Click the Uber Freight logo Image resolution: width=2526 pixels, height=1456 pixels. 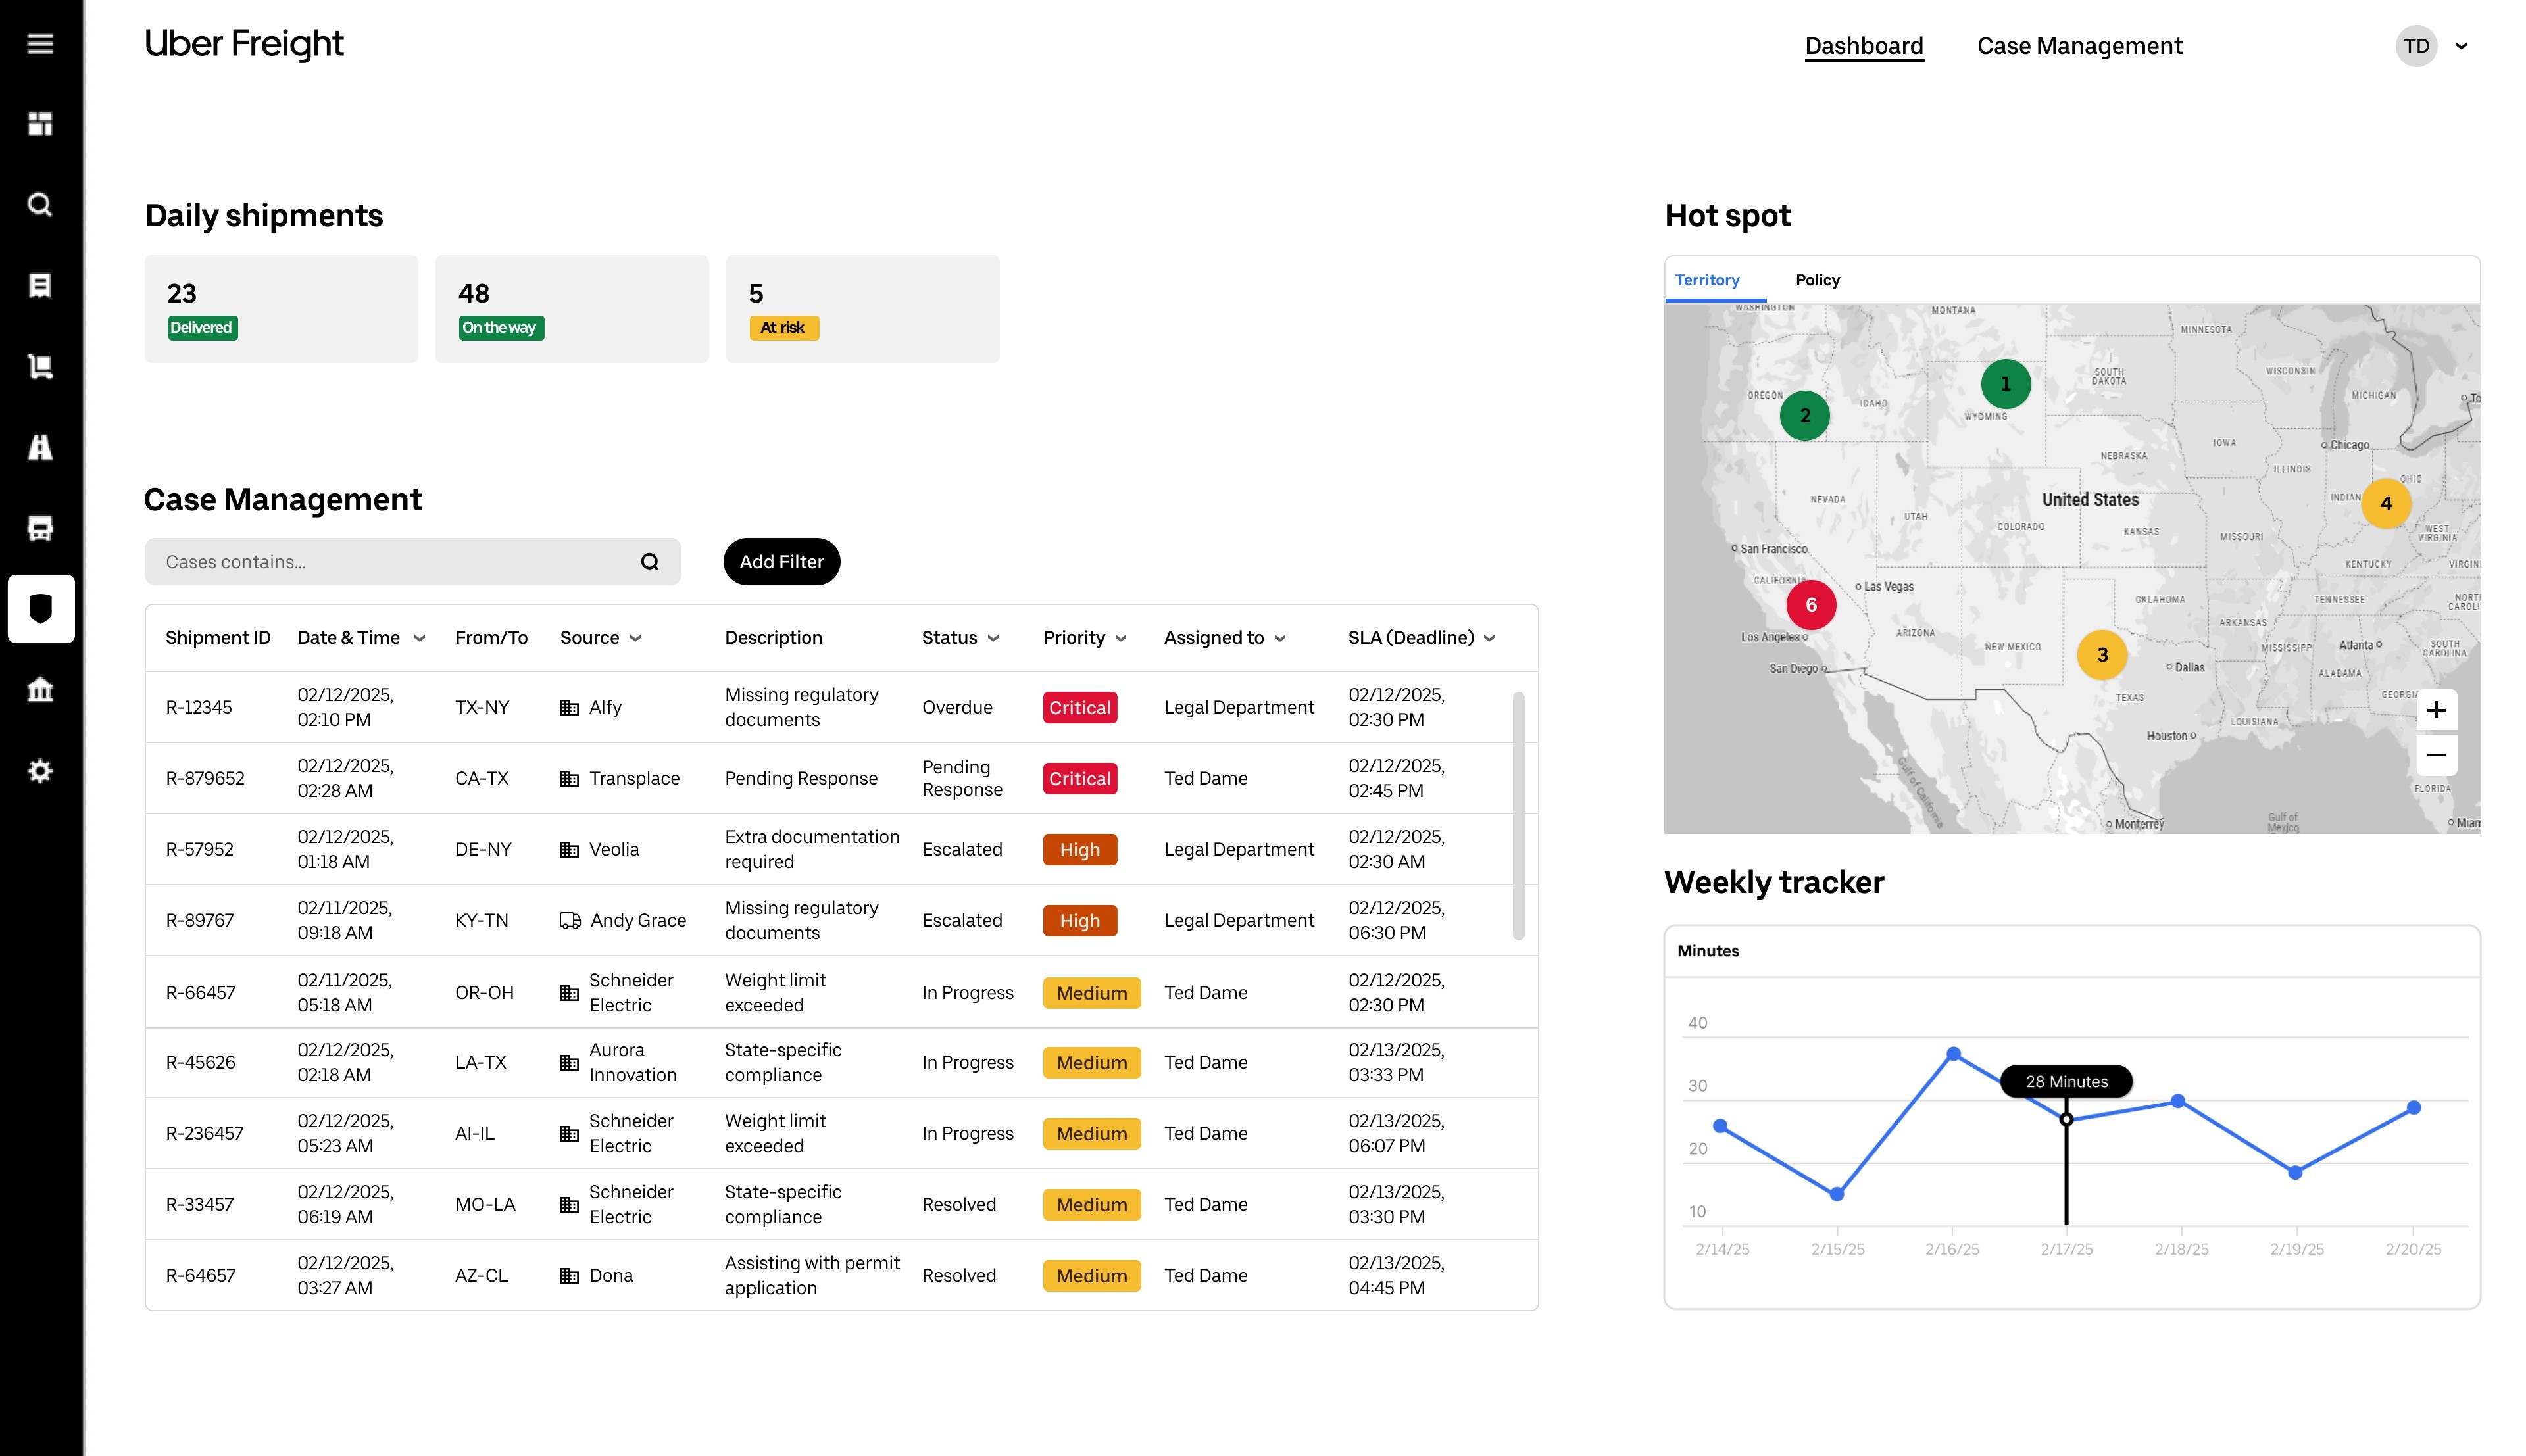244,44
